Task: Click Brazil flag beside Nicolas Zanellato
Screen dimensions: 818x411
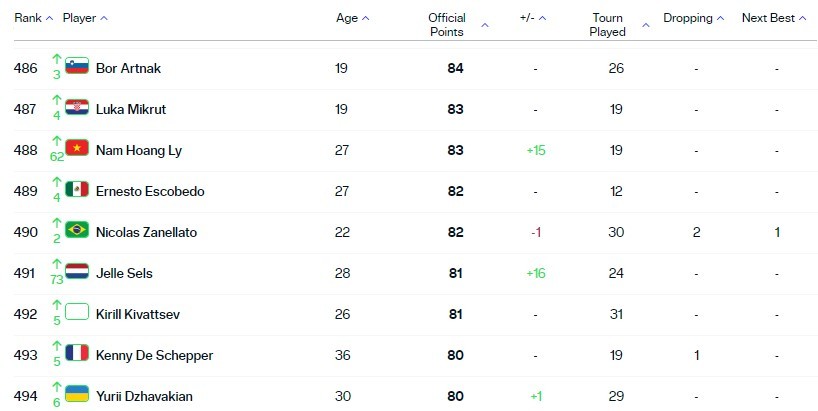Action: click(77, 230)
